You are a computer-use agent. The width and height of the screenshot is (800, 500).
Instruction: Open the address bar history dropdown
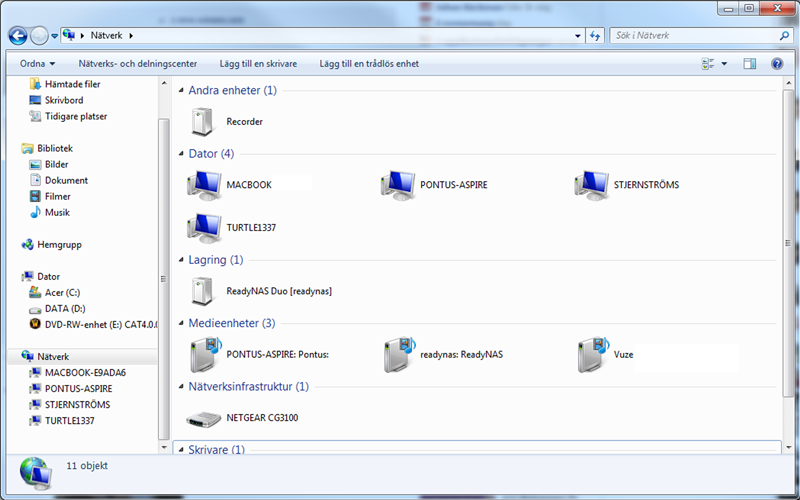pyautogui.click(x=578, y=36)
